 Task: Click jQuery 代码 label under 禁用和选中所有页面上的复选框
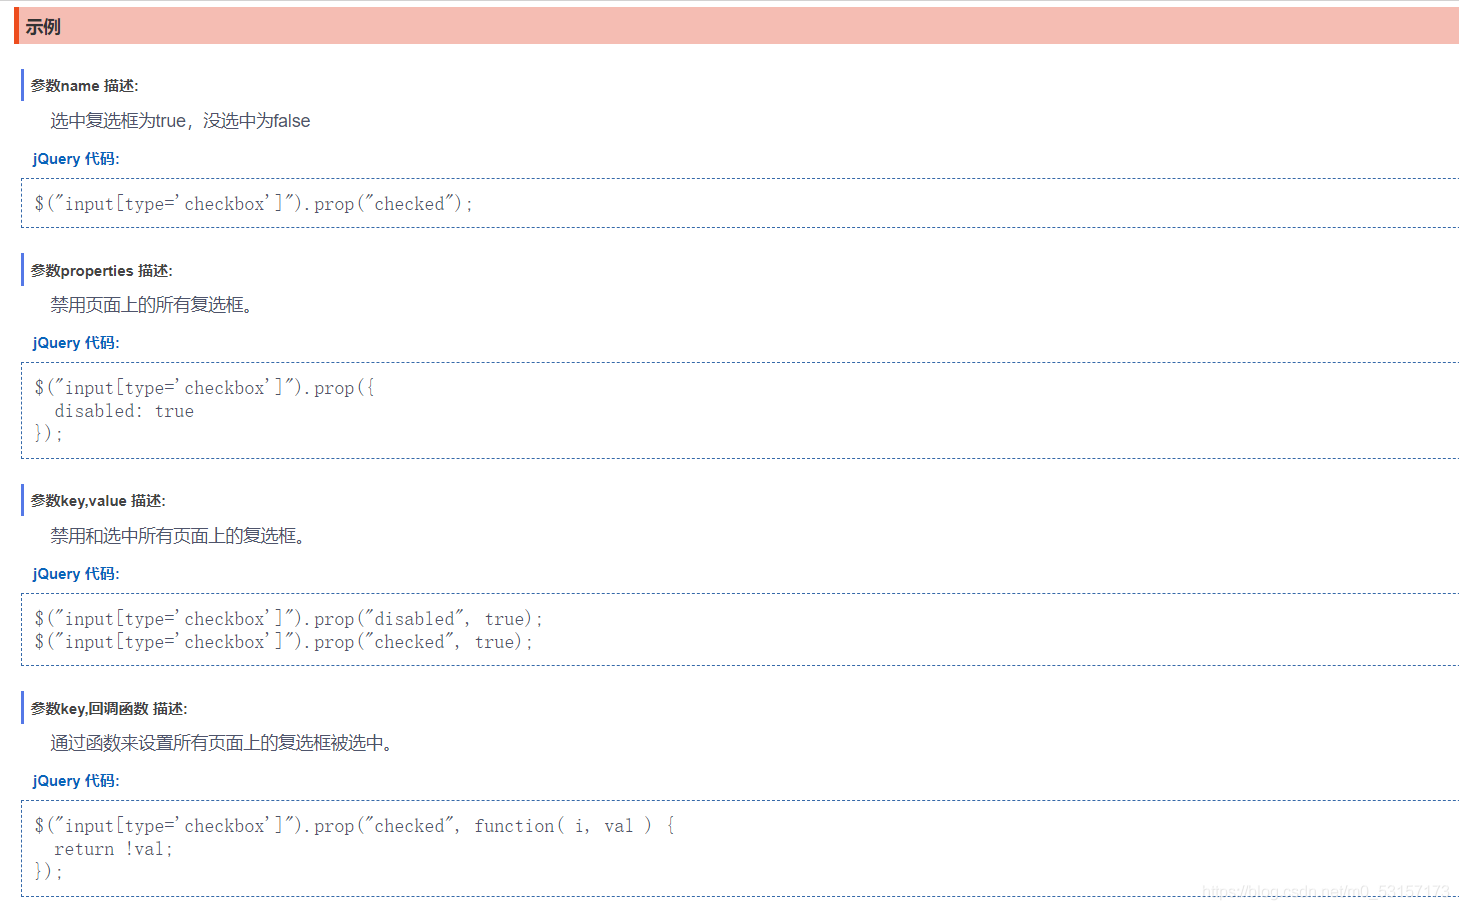[x=76, y=574]
